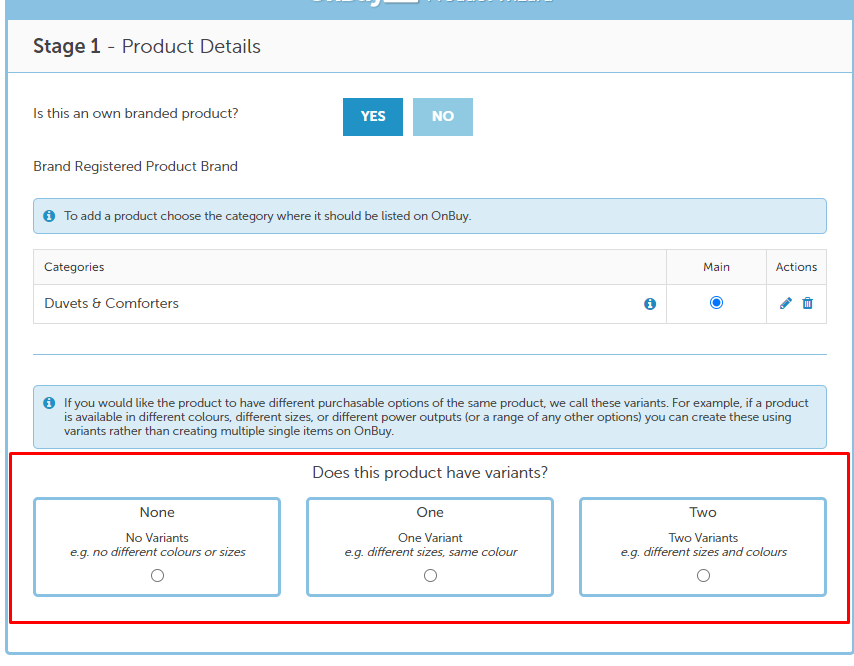This screenshot has width=854, height=666.
Task: Click info icon beside category instruction banner
Action: tap(49, 216)
